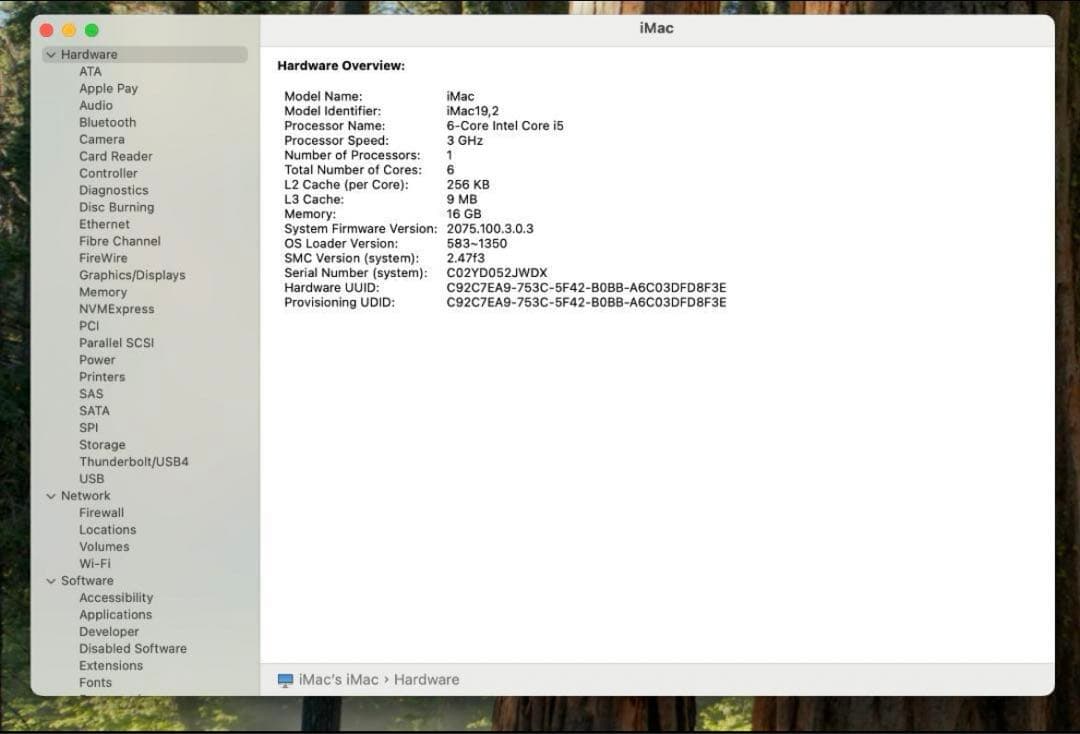1080x734 pixels.
Task: Collapse the Hardware section
Action: pos(51,54)
